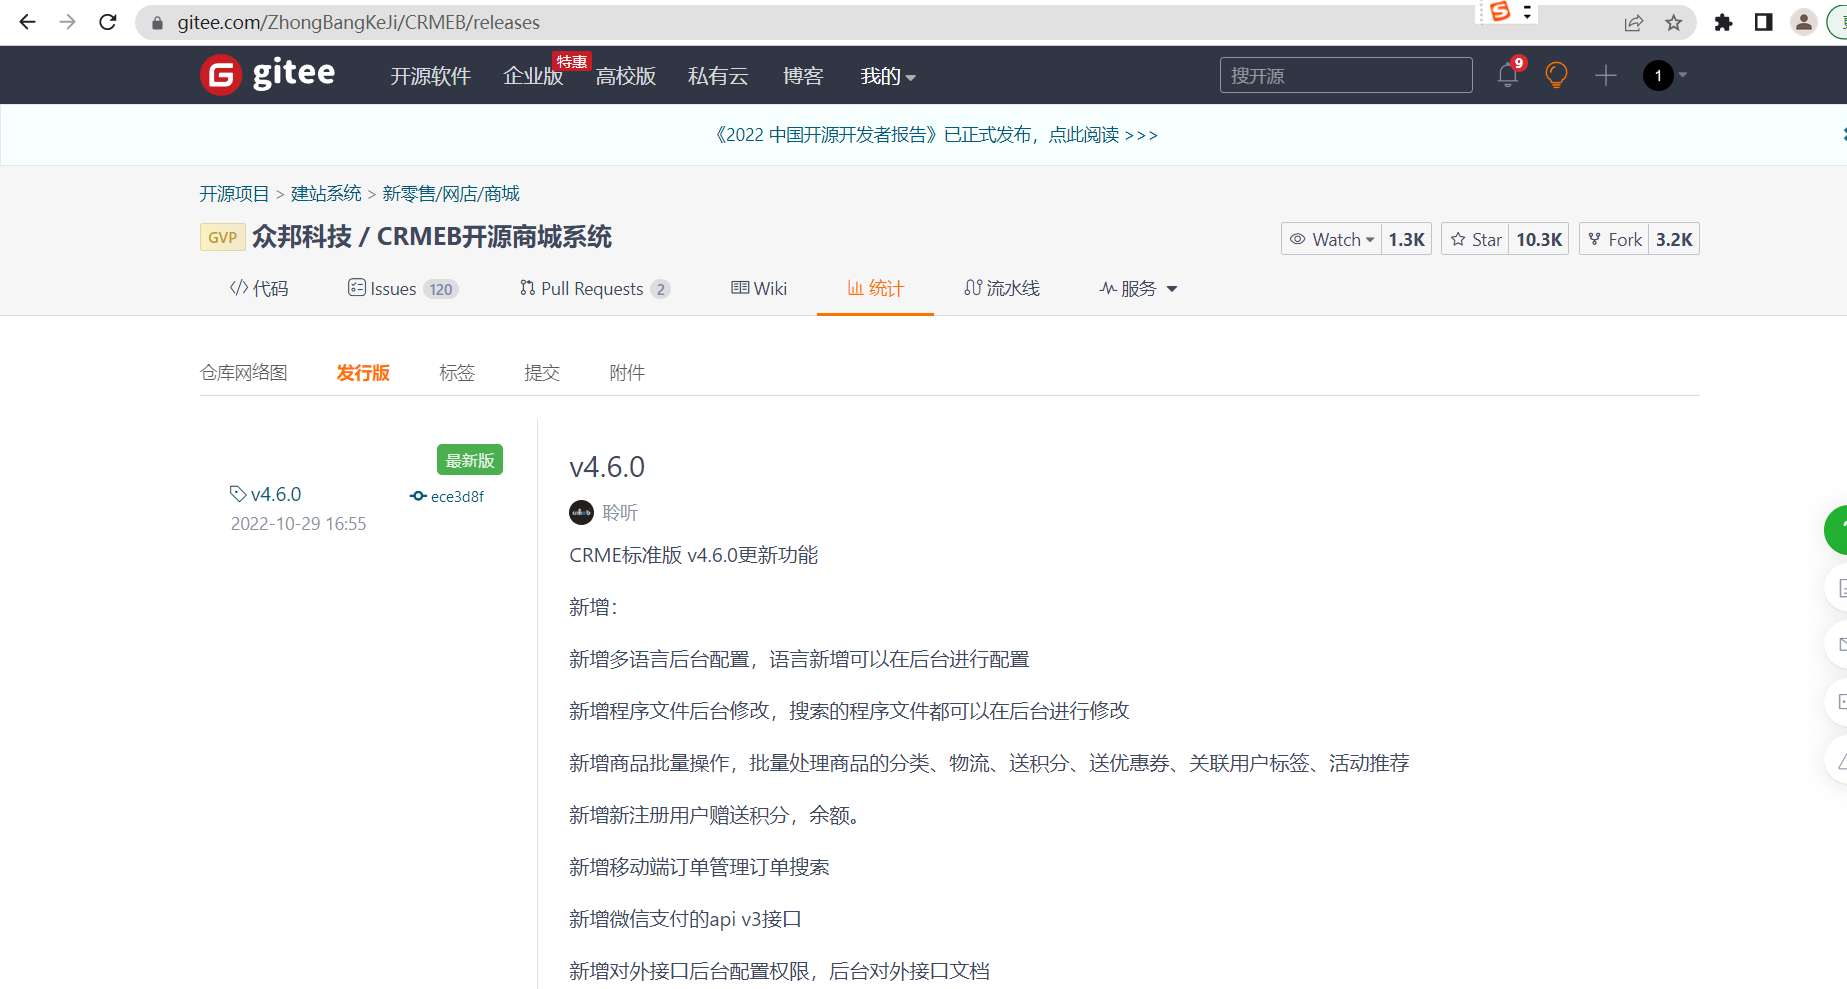Click the browser forward arrow
The width and height of the screenshot is (1847, 989).
click(67, 22)
